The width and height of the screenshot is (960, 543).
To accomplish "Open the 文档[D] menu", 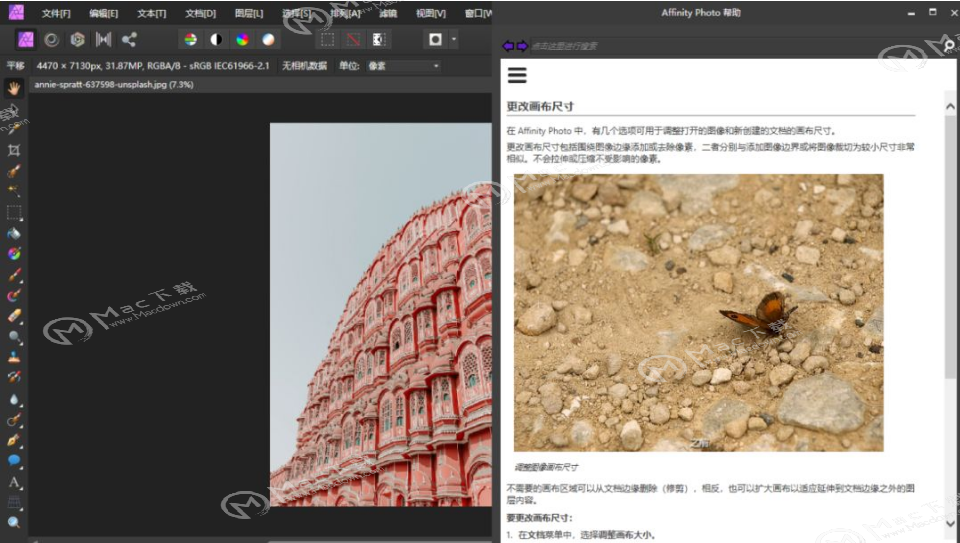I will click(x=200, y=13).
